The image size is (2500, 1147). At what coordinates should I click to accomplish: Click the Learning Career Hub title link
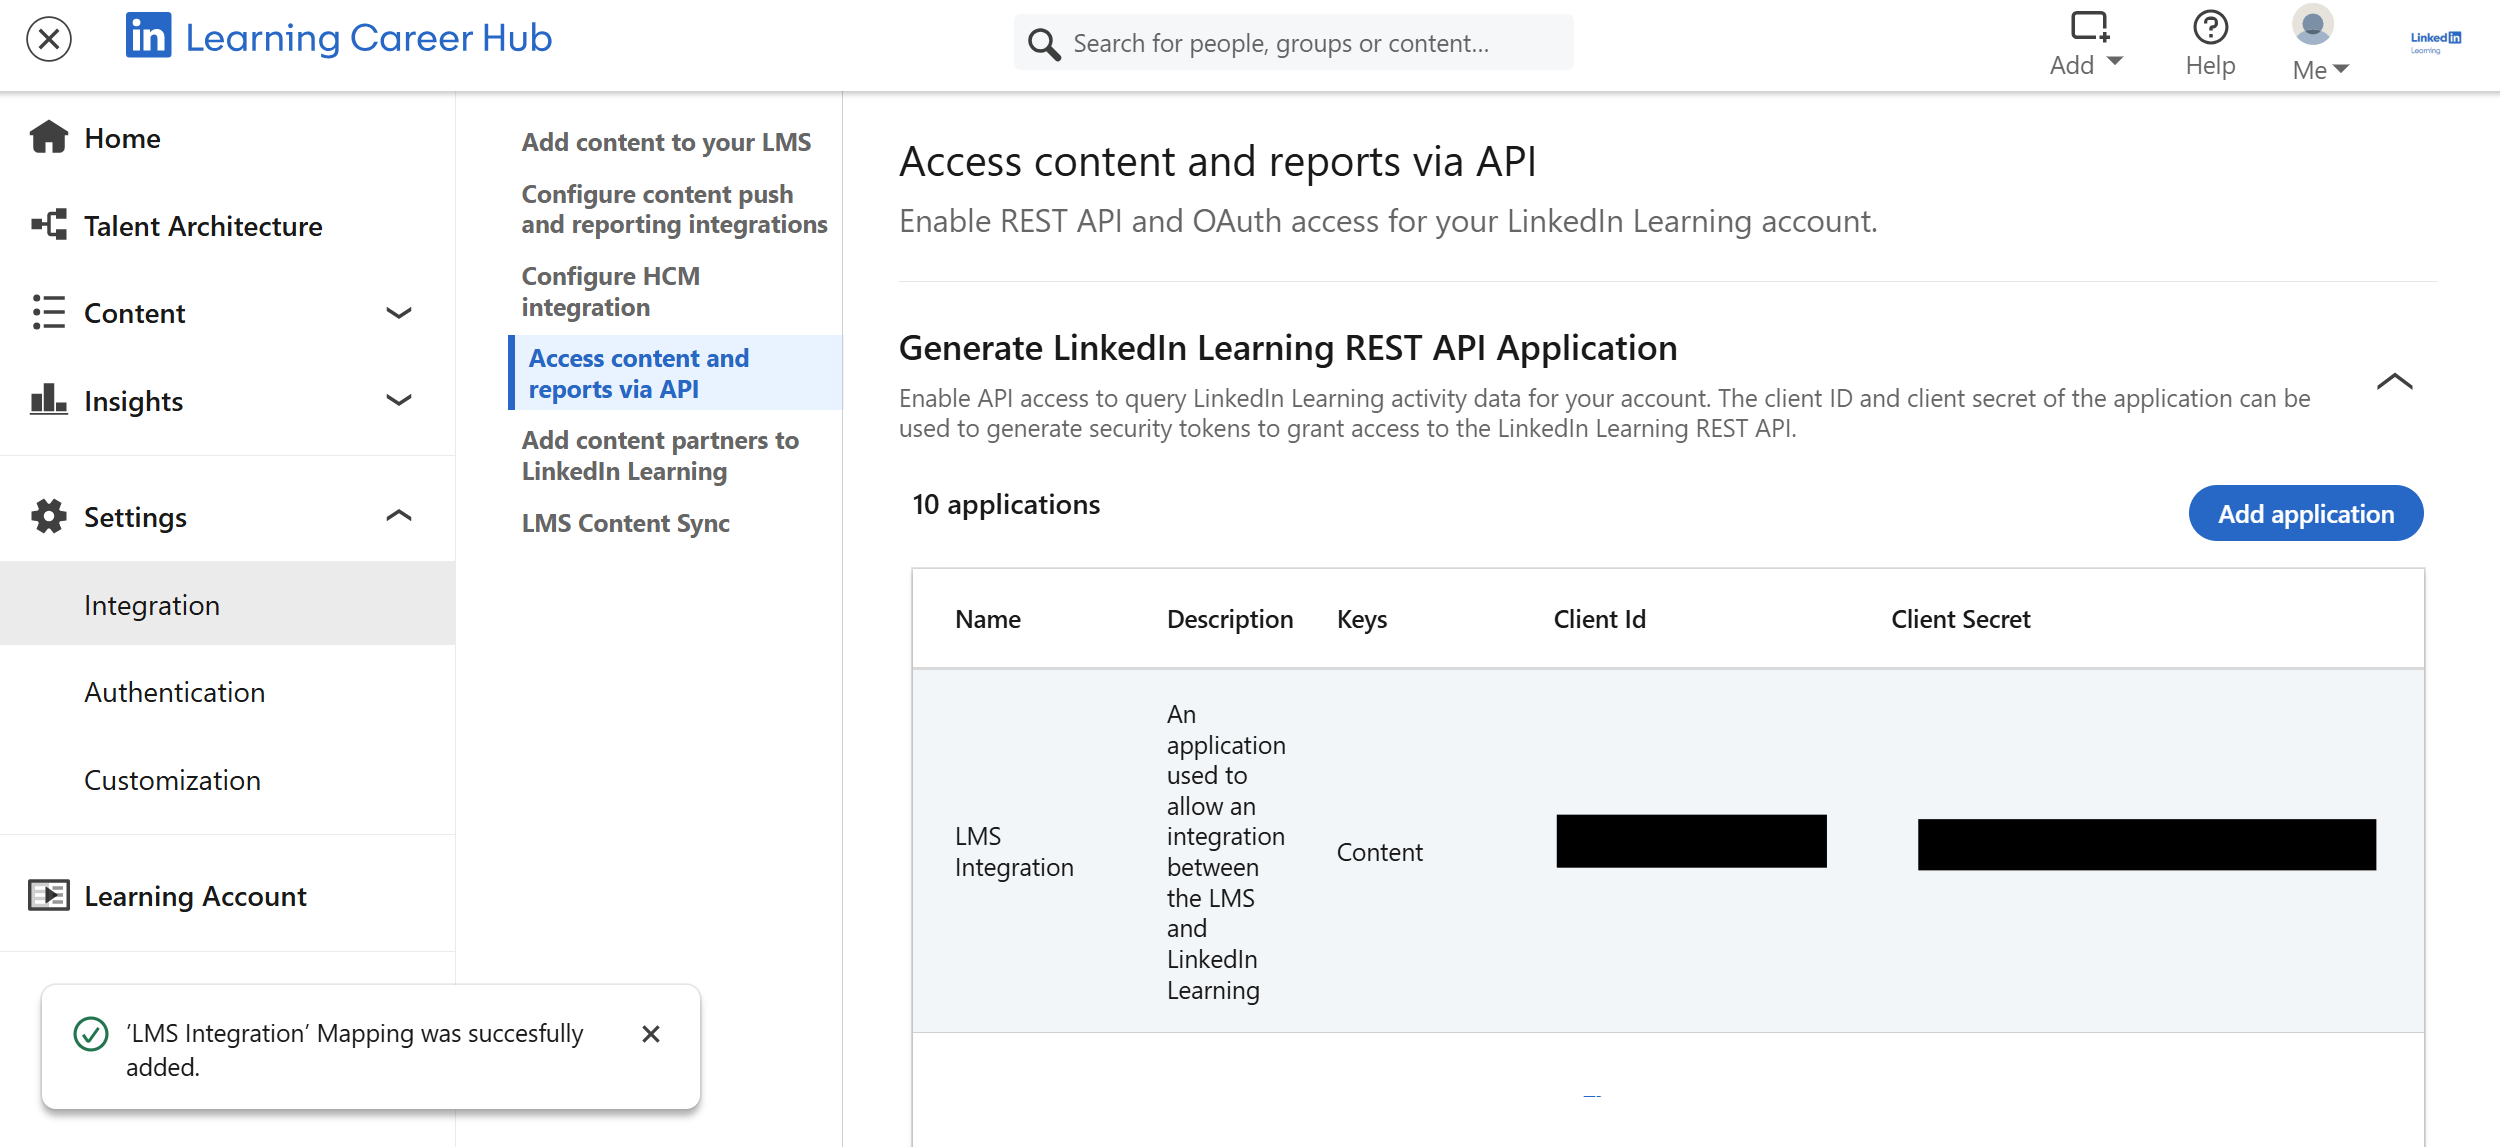[369, 38]
